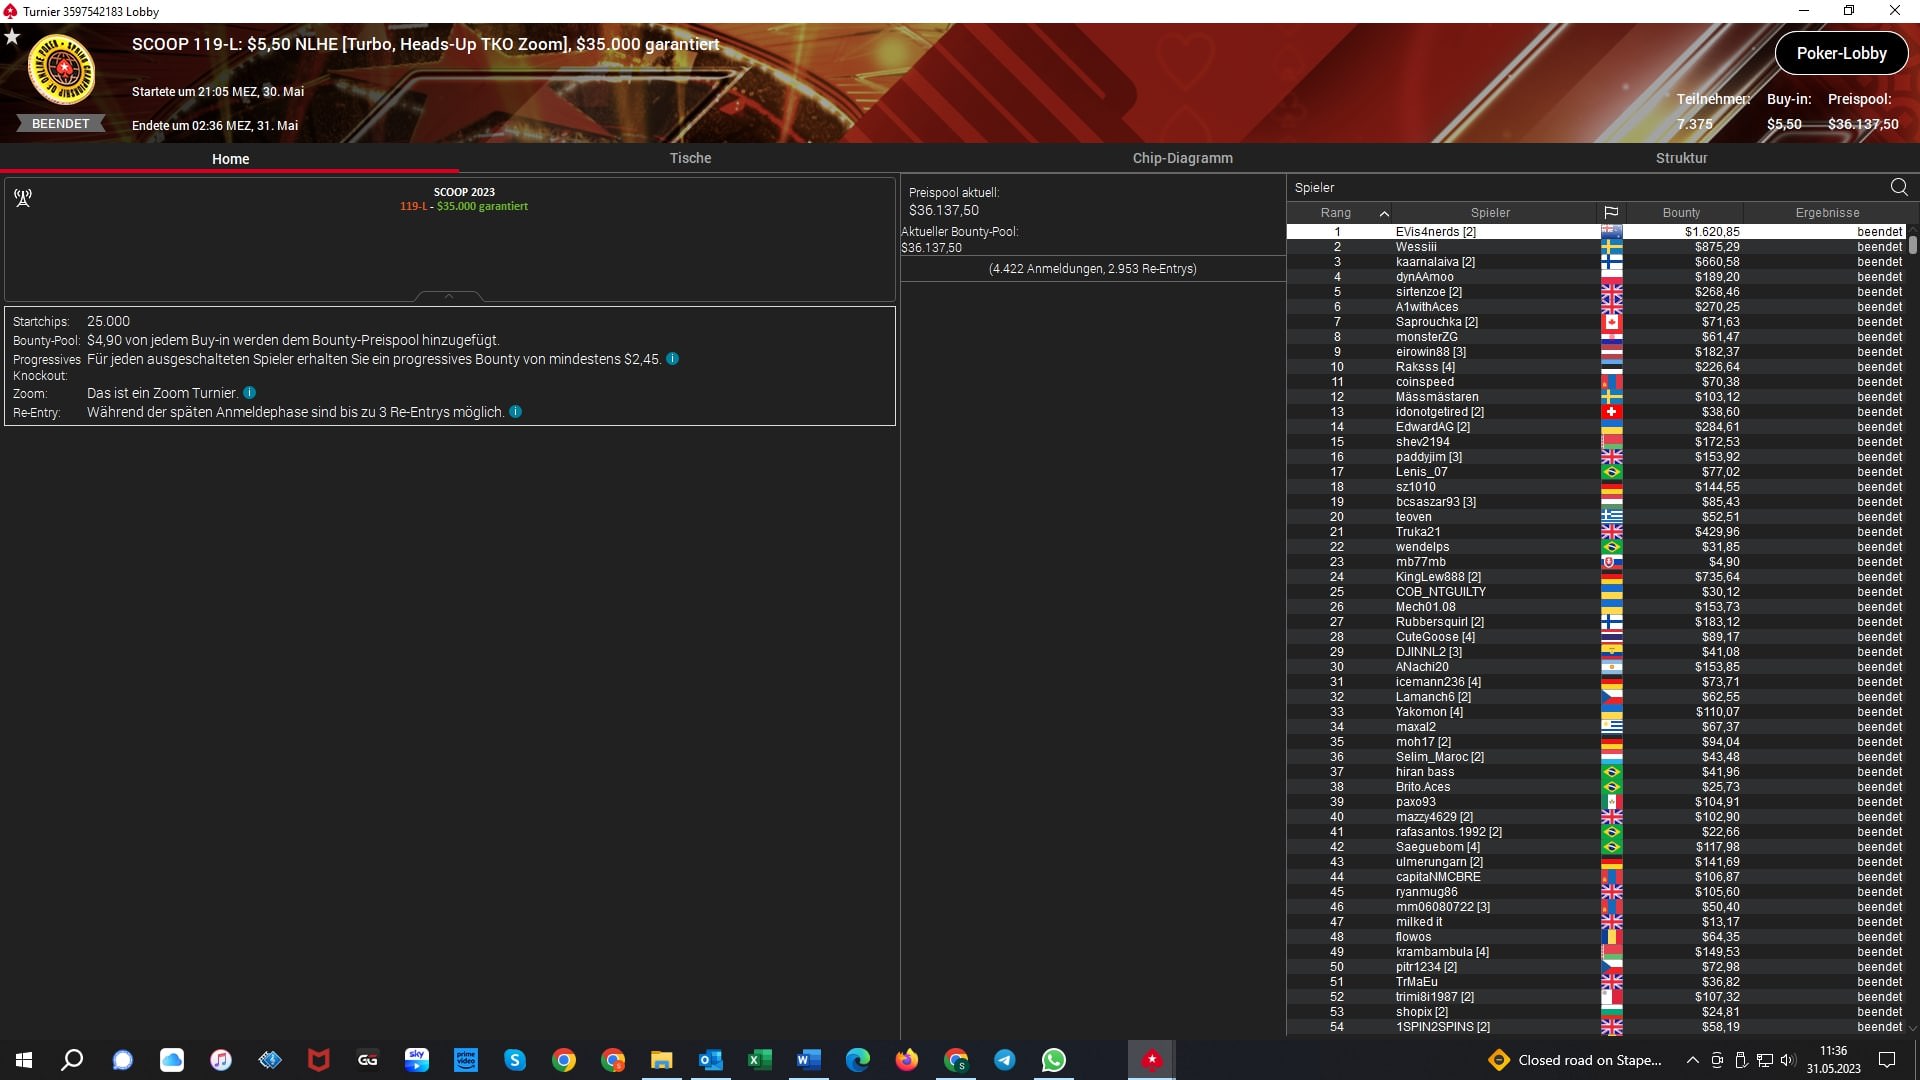Image resolution: width=1920 pixels, height=1080 pixels.
Task: Open Skype from the taskbar
Action: tap(515, 1060)
